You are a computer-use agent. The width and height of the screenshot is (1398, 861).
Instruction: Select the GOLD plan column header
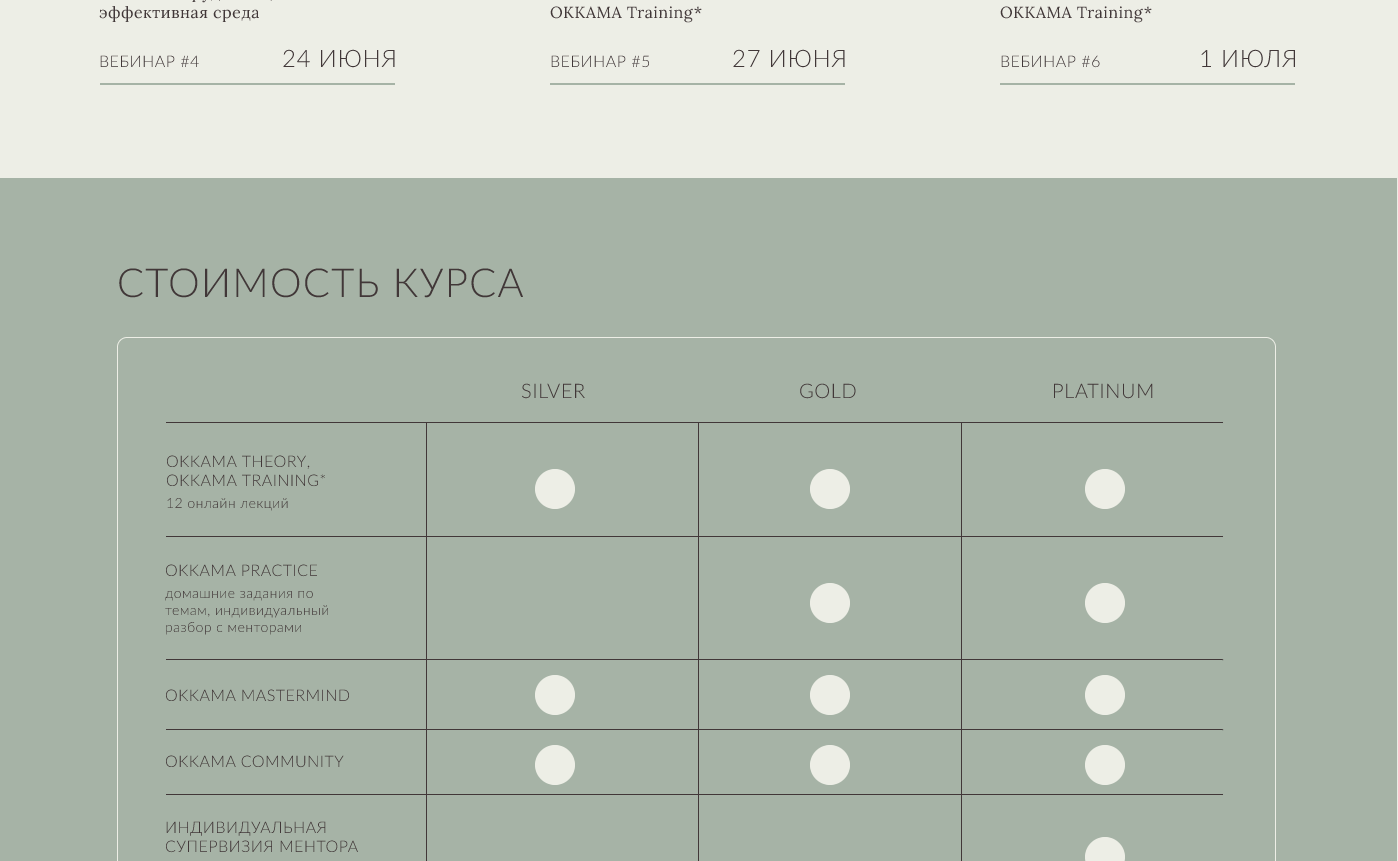(x=828, y=391)
